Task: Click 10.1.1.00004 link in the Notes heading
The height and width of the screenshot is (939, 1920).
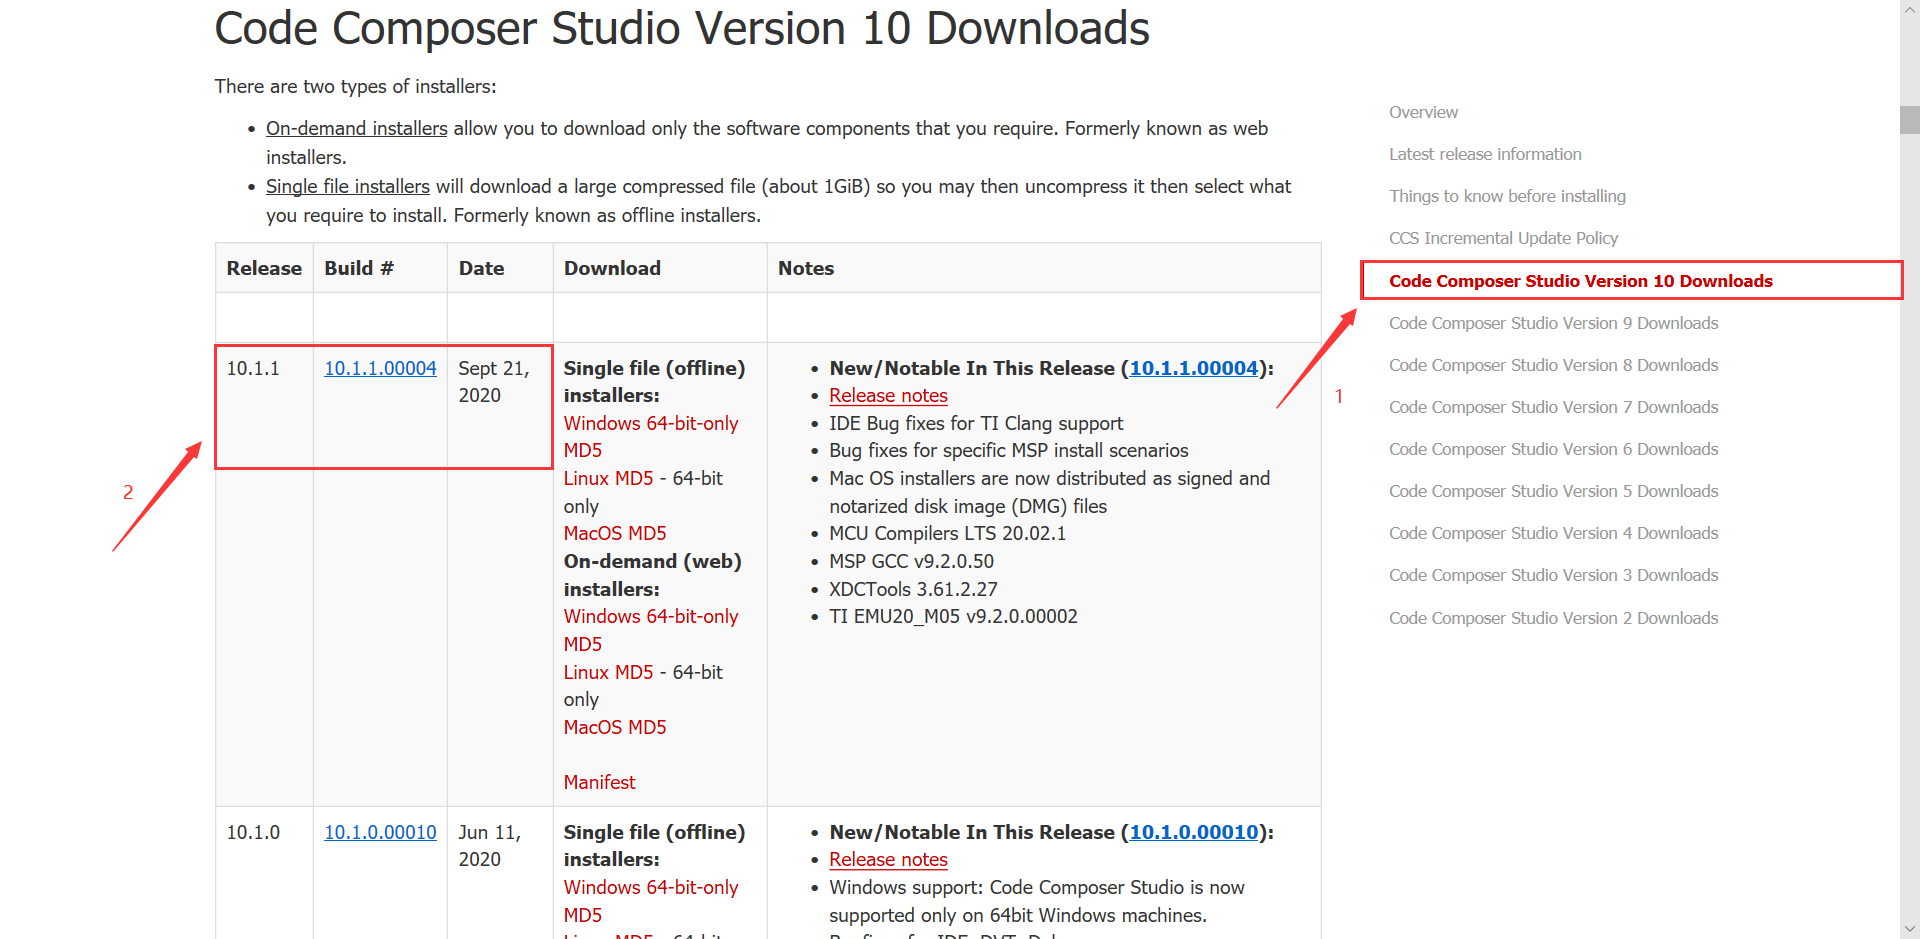Action: (x=1193, y=368)
